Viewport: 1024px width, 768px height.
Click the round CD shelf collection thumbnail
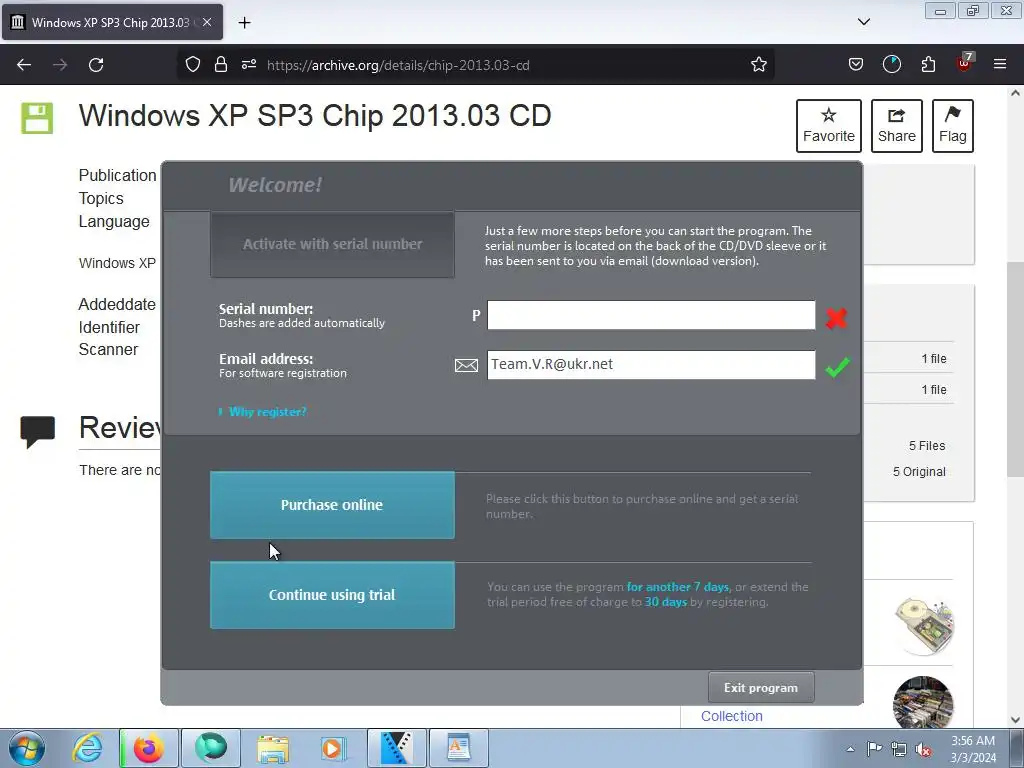pyautogui.click(x=923, y=702)
